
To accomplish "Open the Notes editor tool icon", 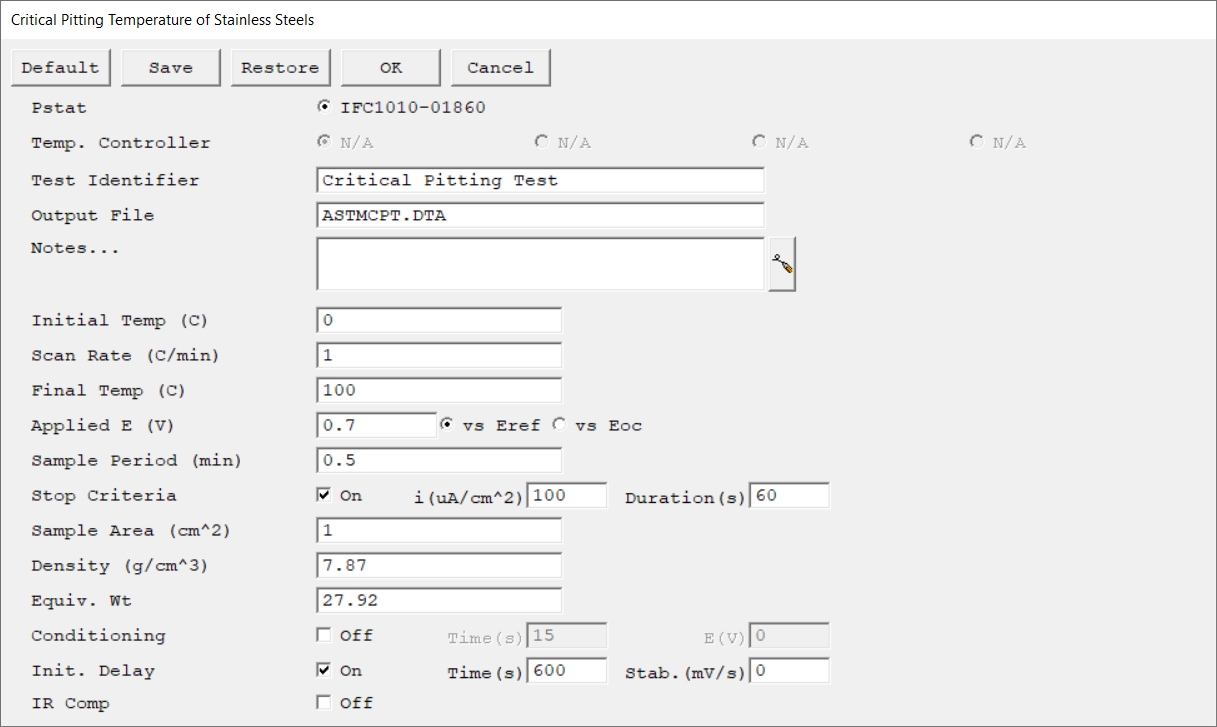I will point(782,265).
